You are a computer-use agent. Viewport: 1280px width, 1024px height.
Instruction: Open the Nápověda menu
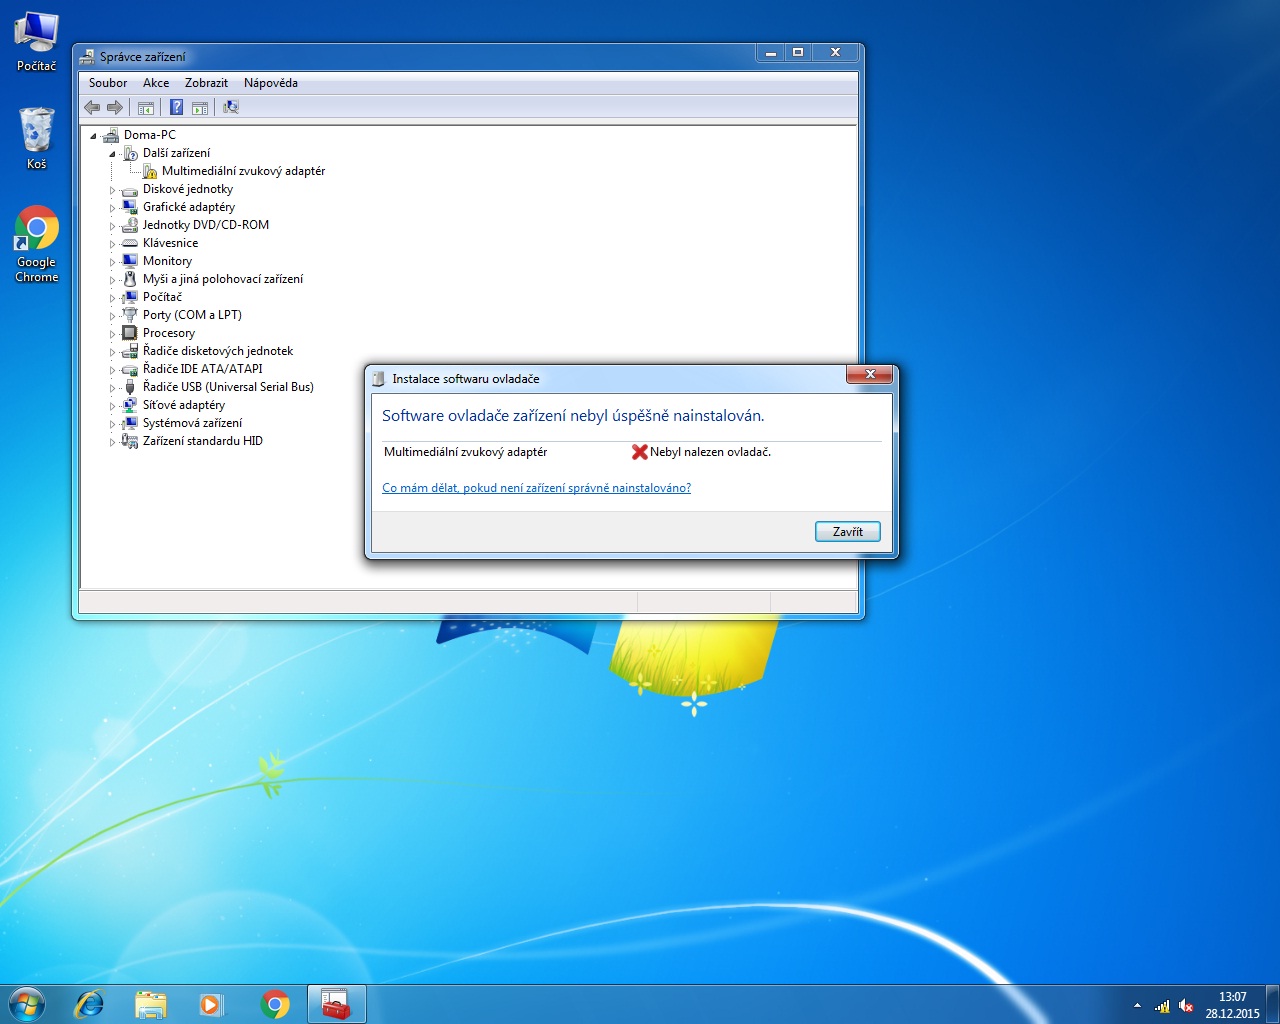[270, 83]
